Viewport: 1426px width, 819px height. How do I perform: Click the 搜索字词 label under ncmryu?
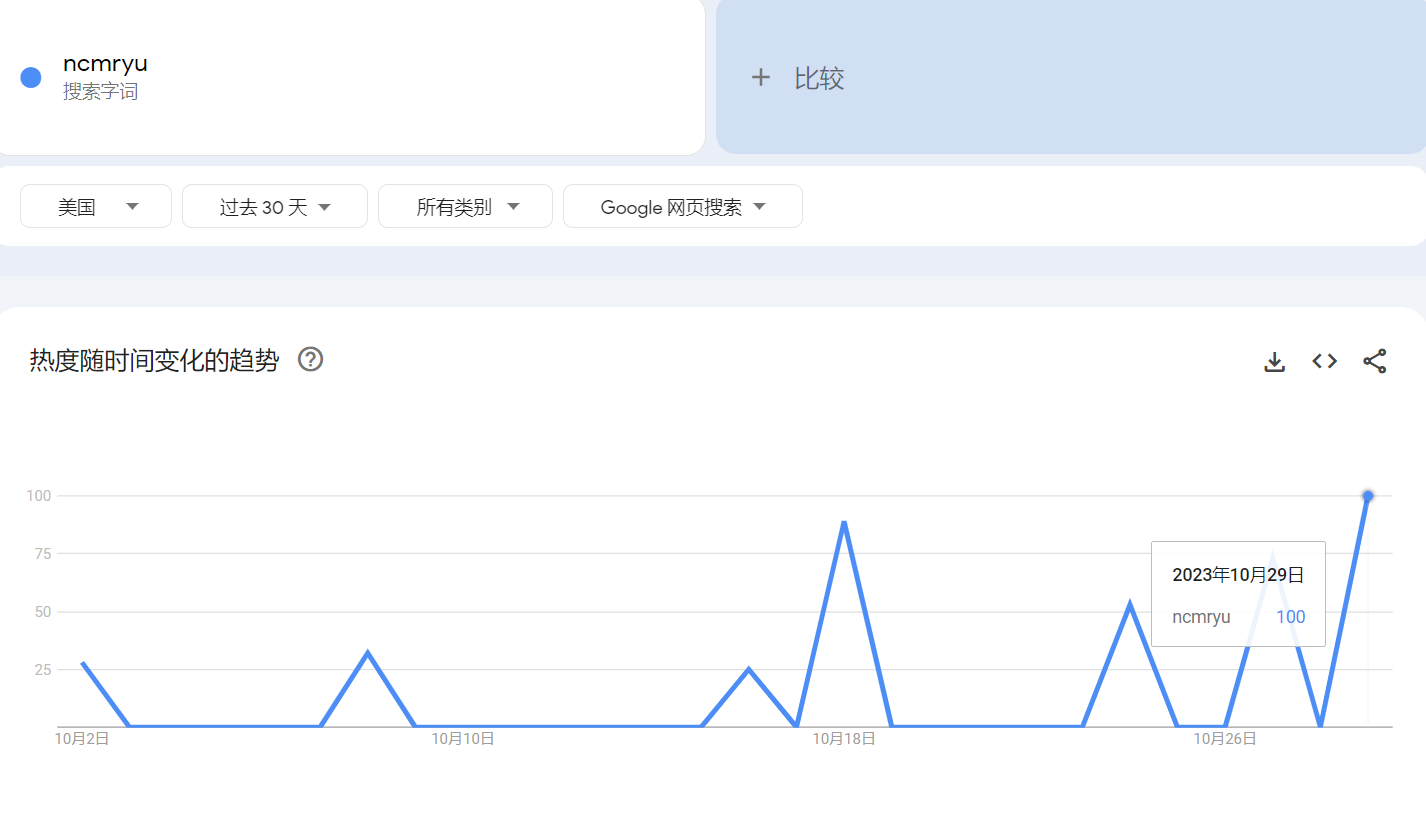tap(100, 92)
